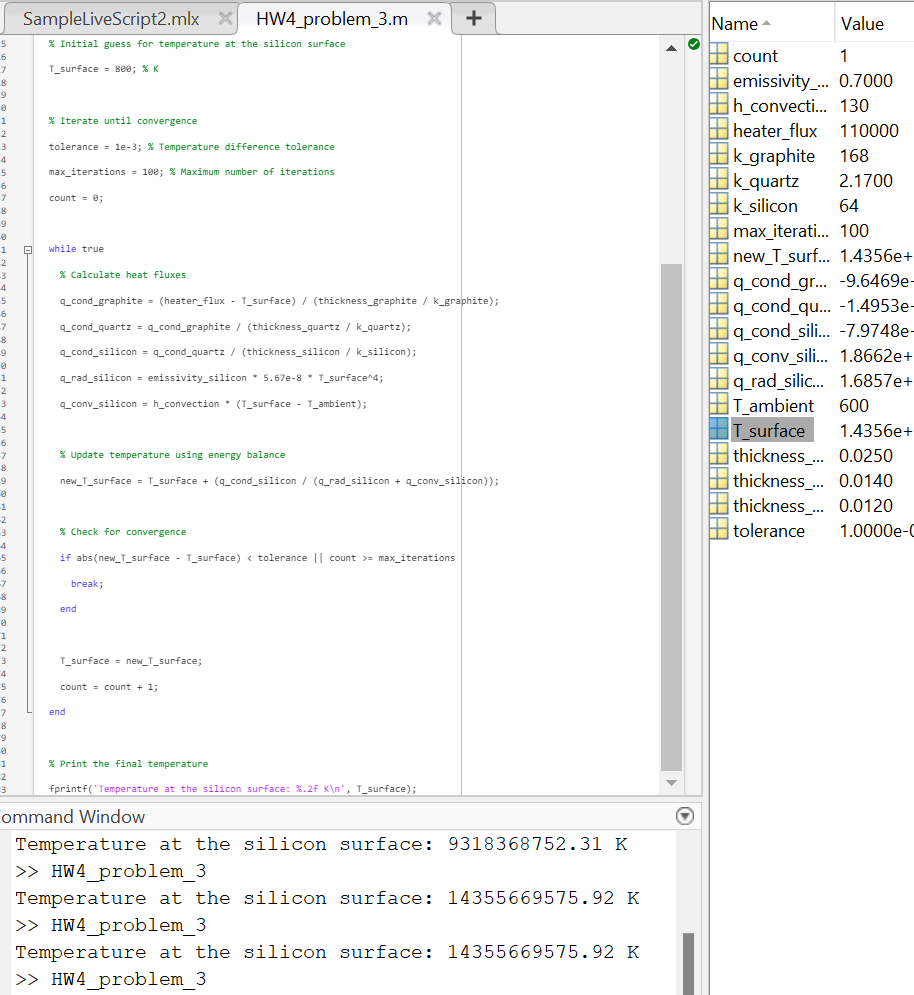Click the fprintf statement line

tap(232, 789)
